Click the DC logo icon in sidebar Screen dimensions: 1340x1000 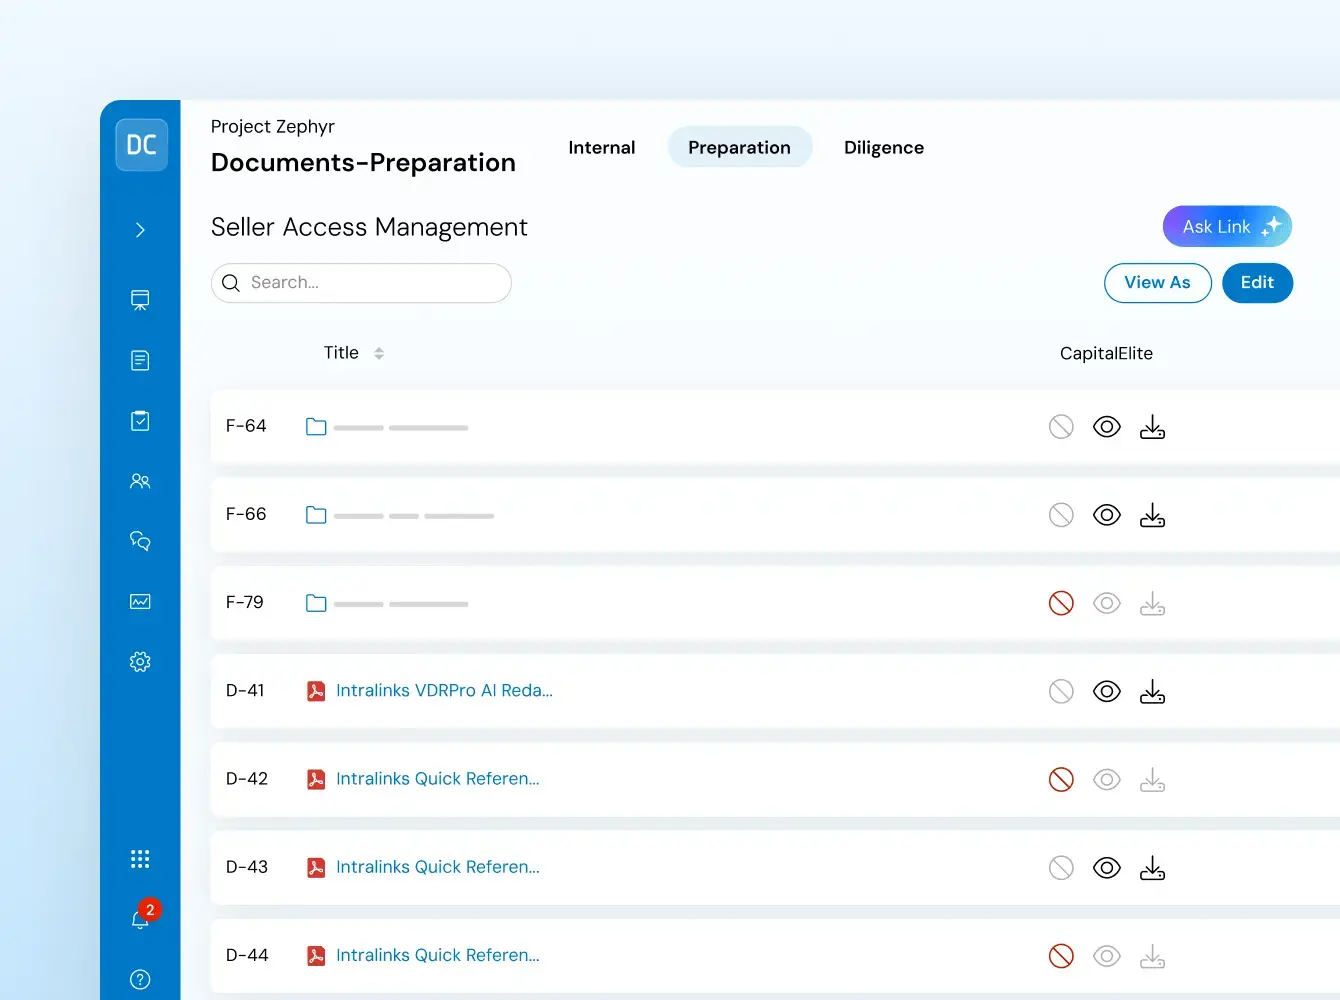pos(141,145)
